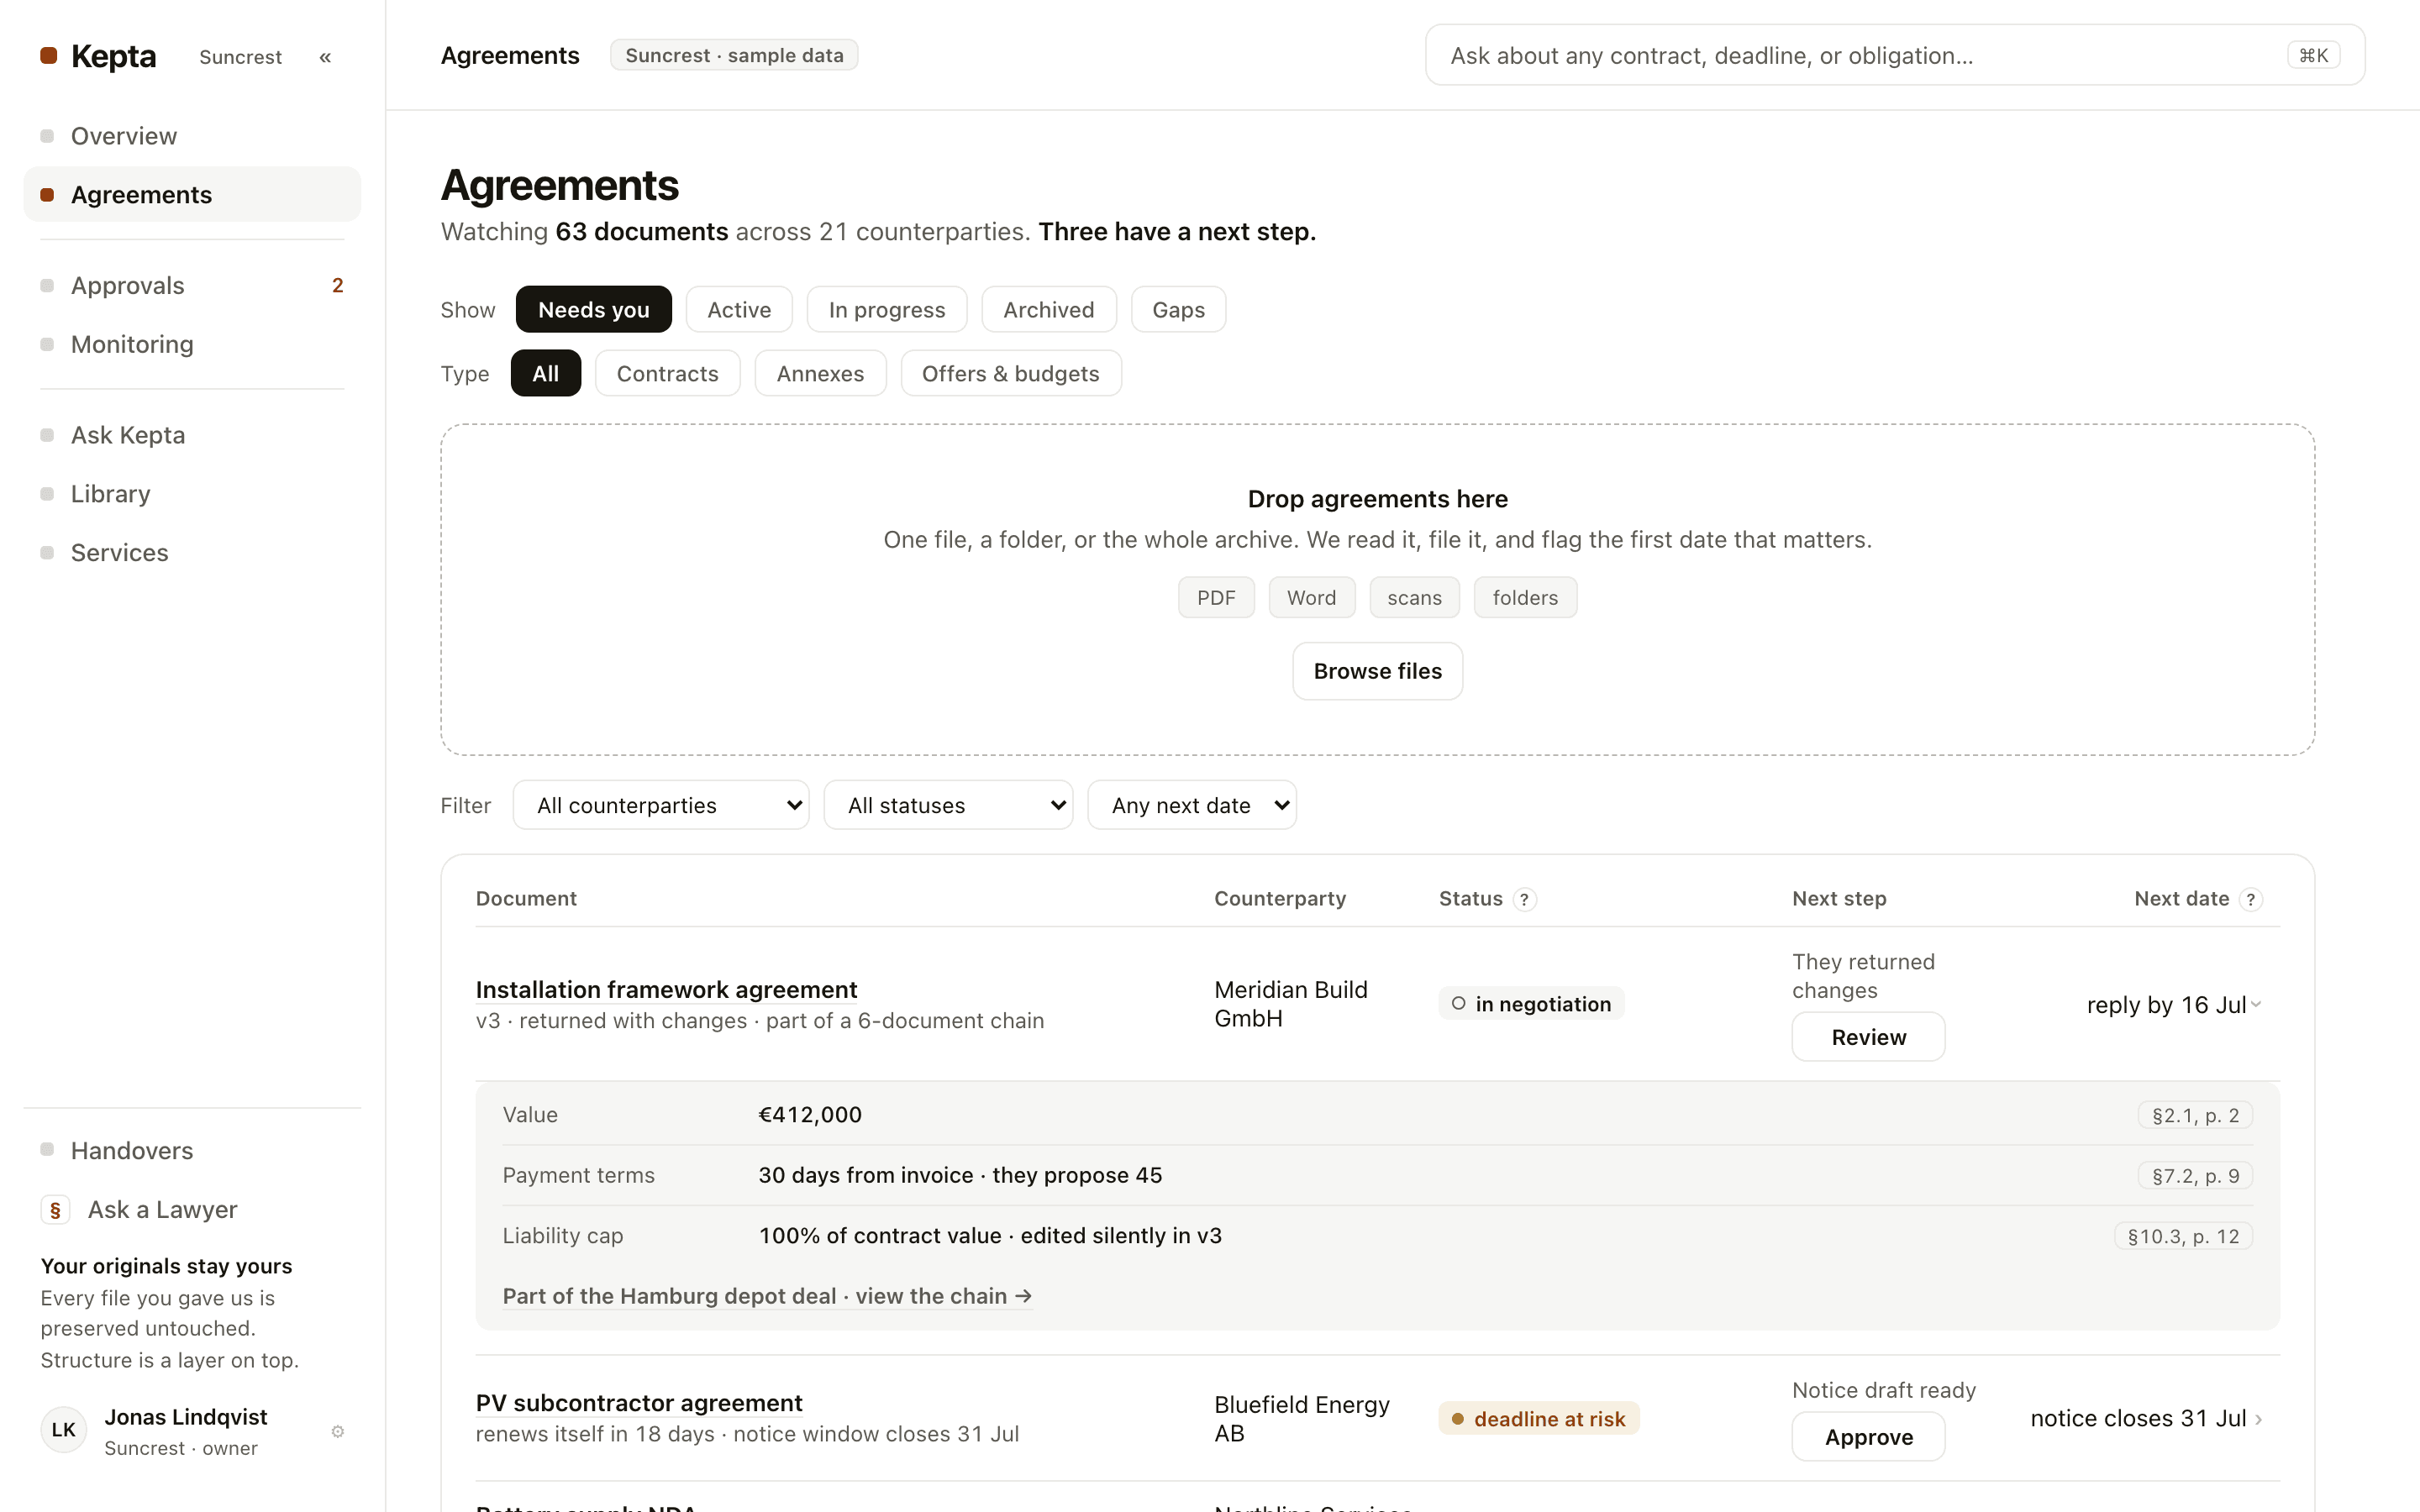Click Suncrest workspace name beside Kepta
Image resolution: width=2420 pixels, height=1512 pixels.
[x=240, y=57]
